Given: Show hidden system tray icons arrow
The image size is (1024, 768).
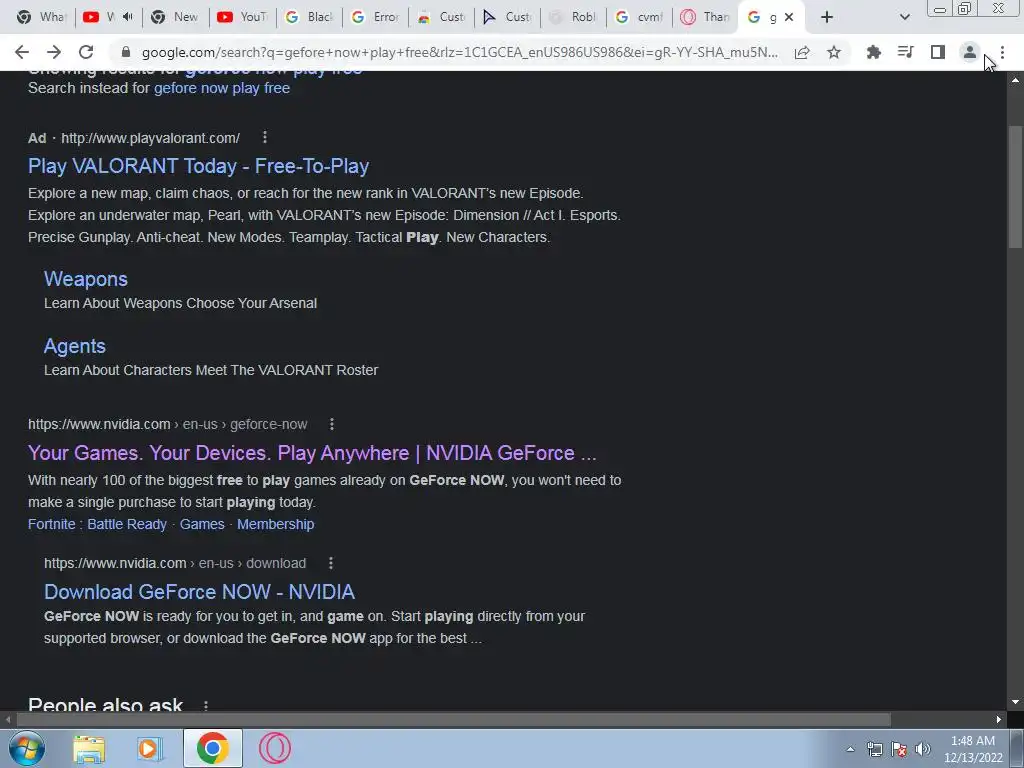Looking at the screenshot, I should click(850, 749).
